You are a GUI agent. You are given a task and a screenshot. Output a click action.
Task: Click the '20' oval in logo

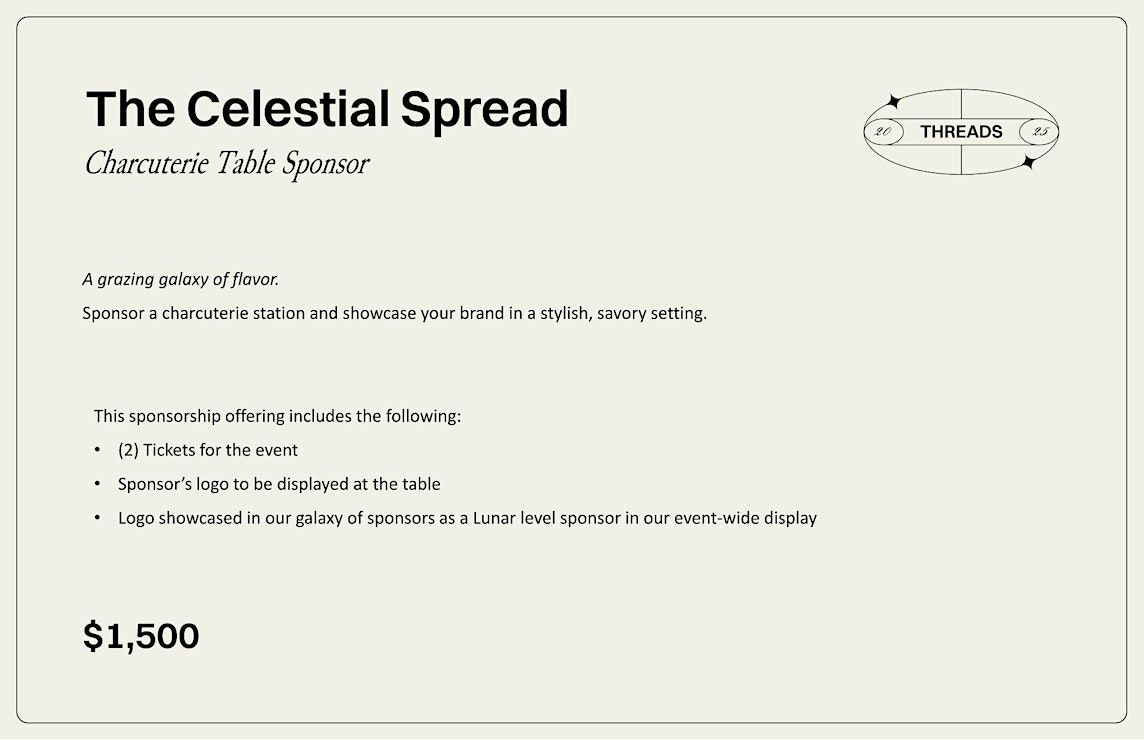pyautogui.click(x=884, y=131)
